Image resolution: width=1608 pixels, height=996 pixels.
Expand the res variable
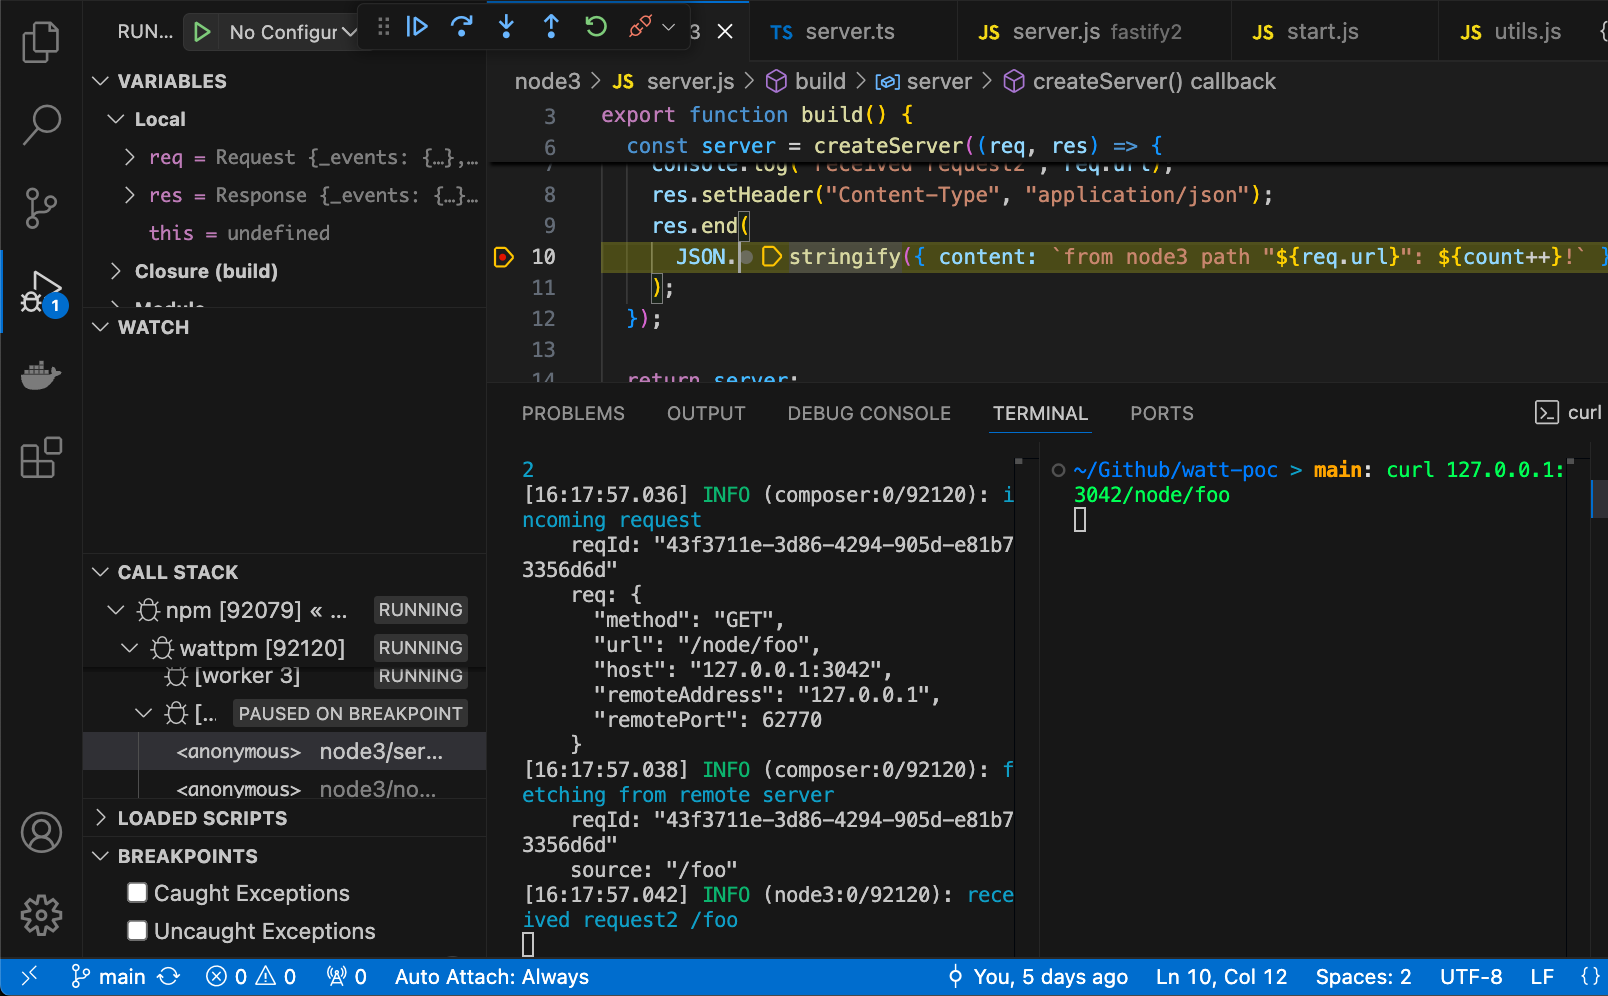coord(130,195)
